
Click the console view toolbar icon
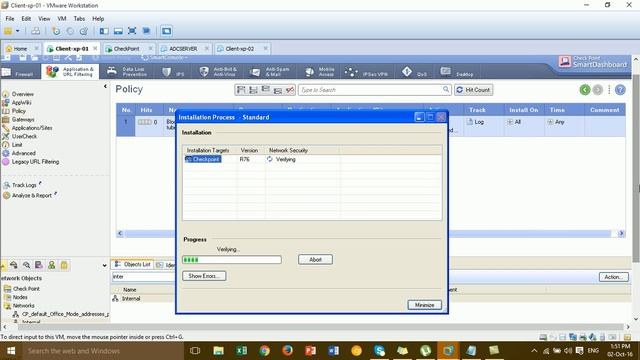[166, 31]
